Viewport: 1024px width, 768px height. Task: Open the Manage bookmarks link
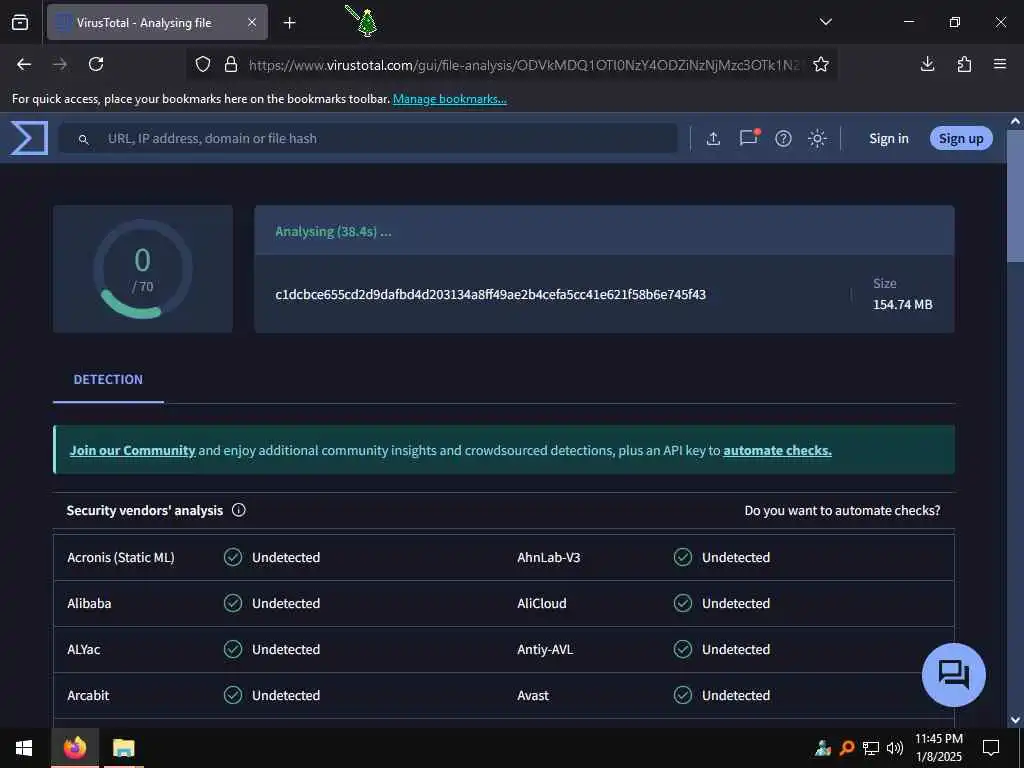(449, 99)
